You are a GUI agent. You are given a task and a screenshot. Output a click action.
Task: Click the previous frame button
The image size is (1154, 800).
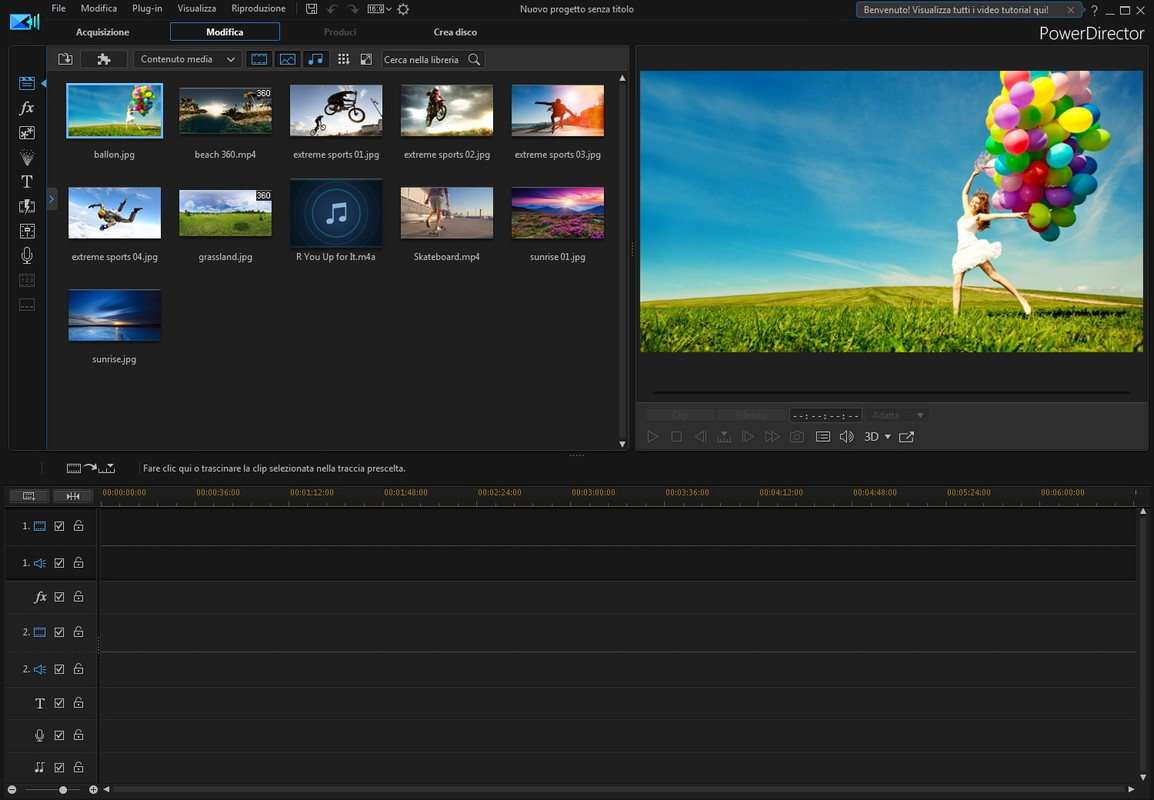[x=700, y=437]
